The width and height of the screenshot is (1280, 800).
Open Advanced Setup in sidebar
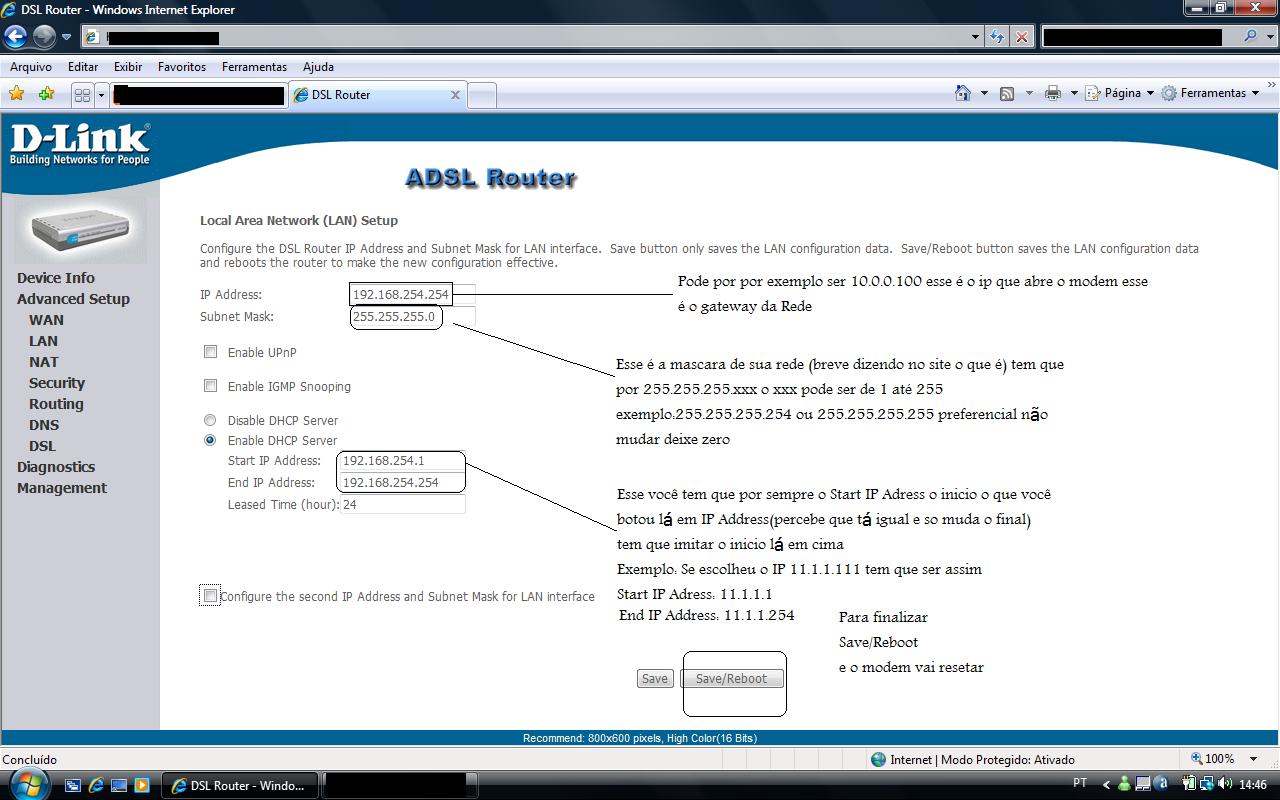coord(73,299)
